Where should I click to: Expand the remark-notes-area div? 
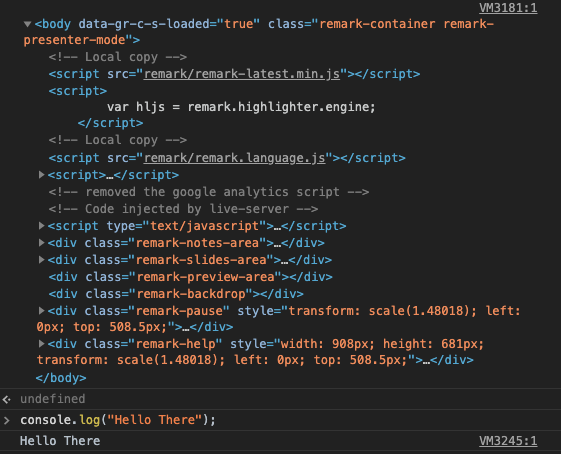[x=42, y=243]
